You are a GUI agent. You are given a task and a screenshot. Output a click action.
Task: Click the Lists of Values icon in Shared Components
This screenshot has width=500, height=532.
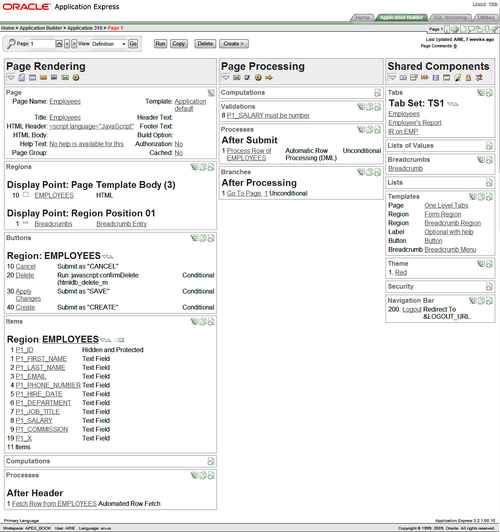coord(414,78)
